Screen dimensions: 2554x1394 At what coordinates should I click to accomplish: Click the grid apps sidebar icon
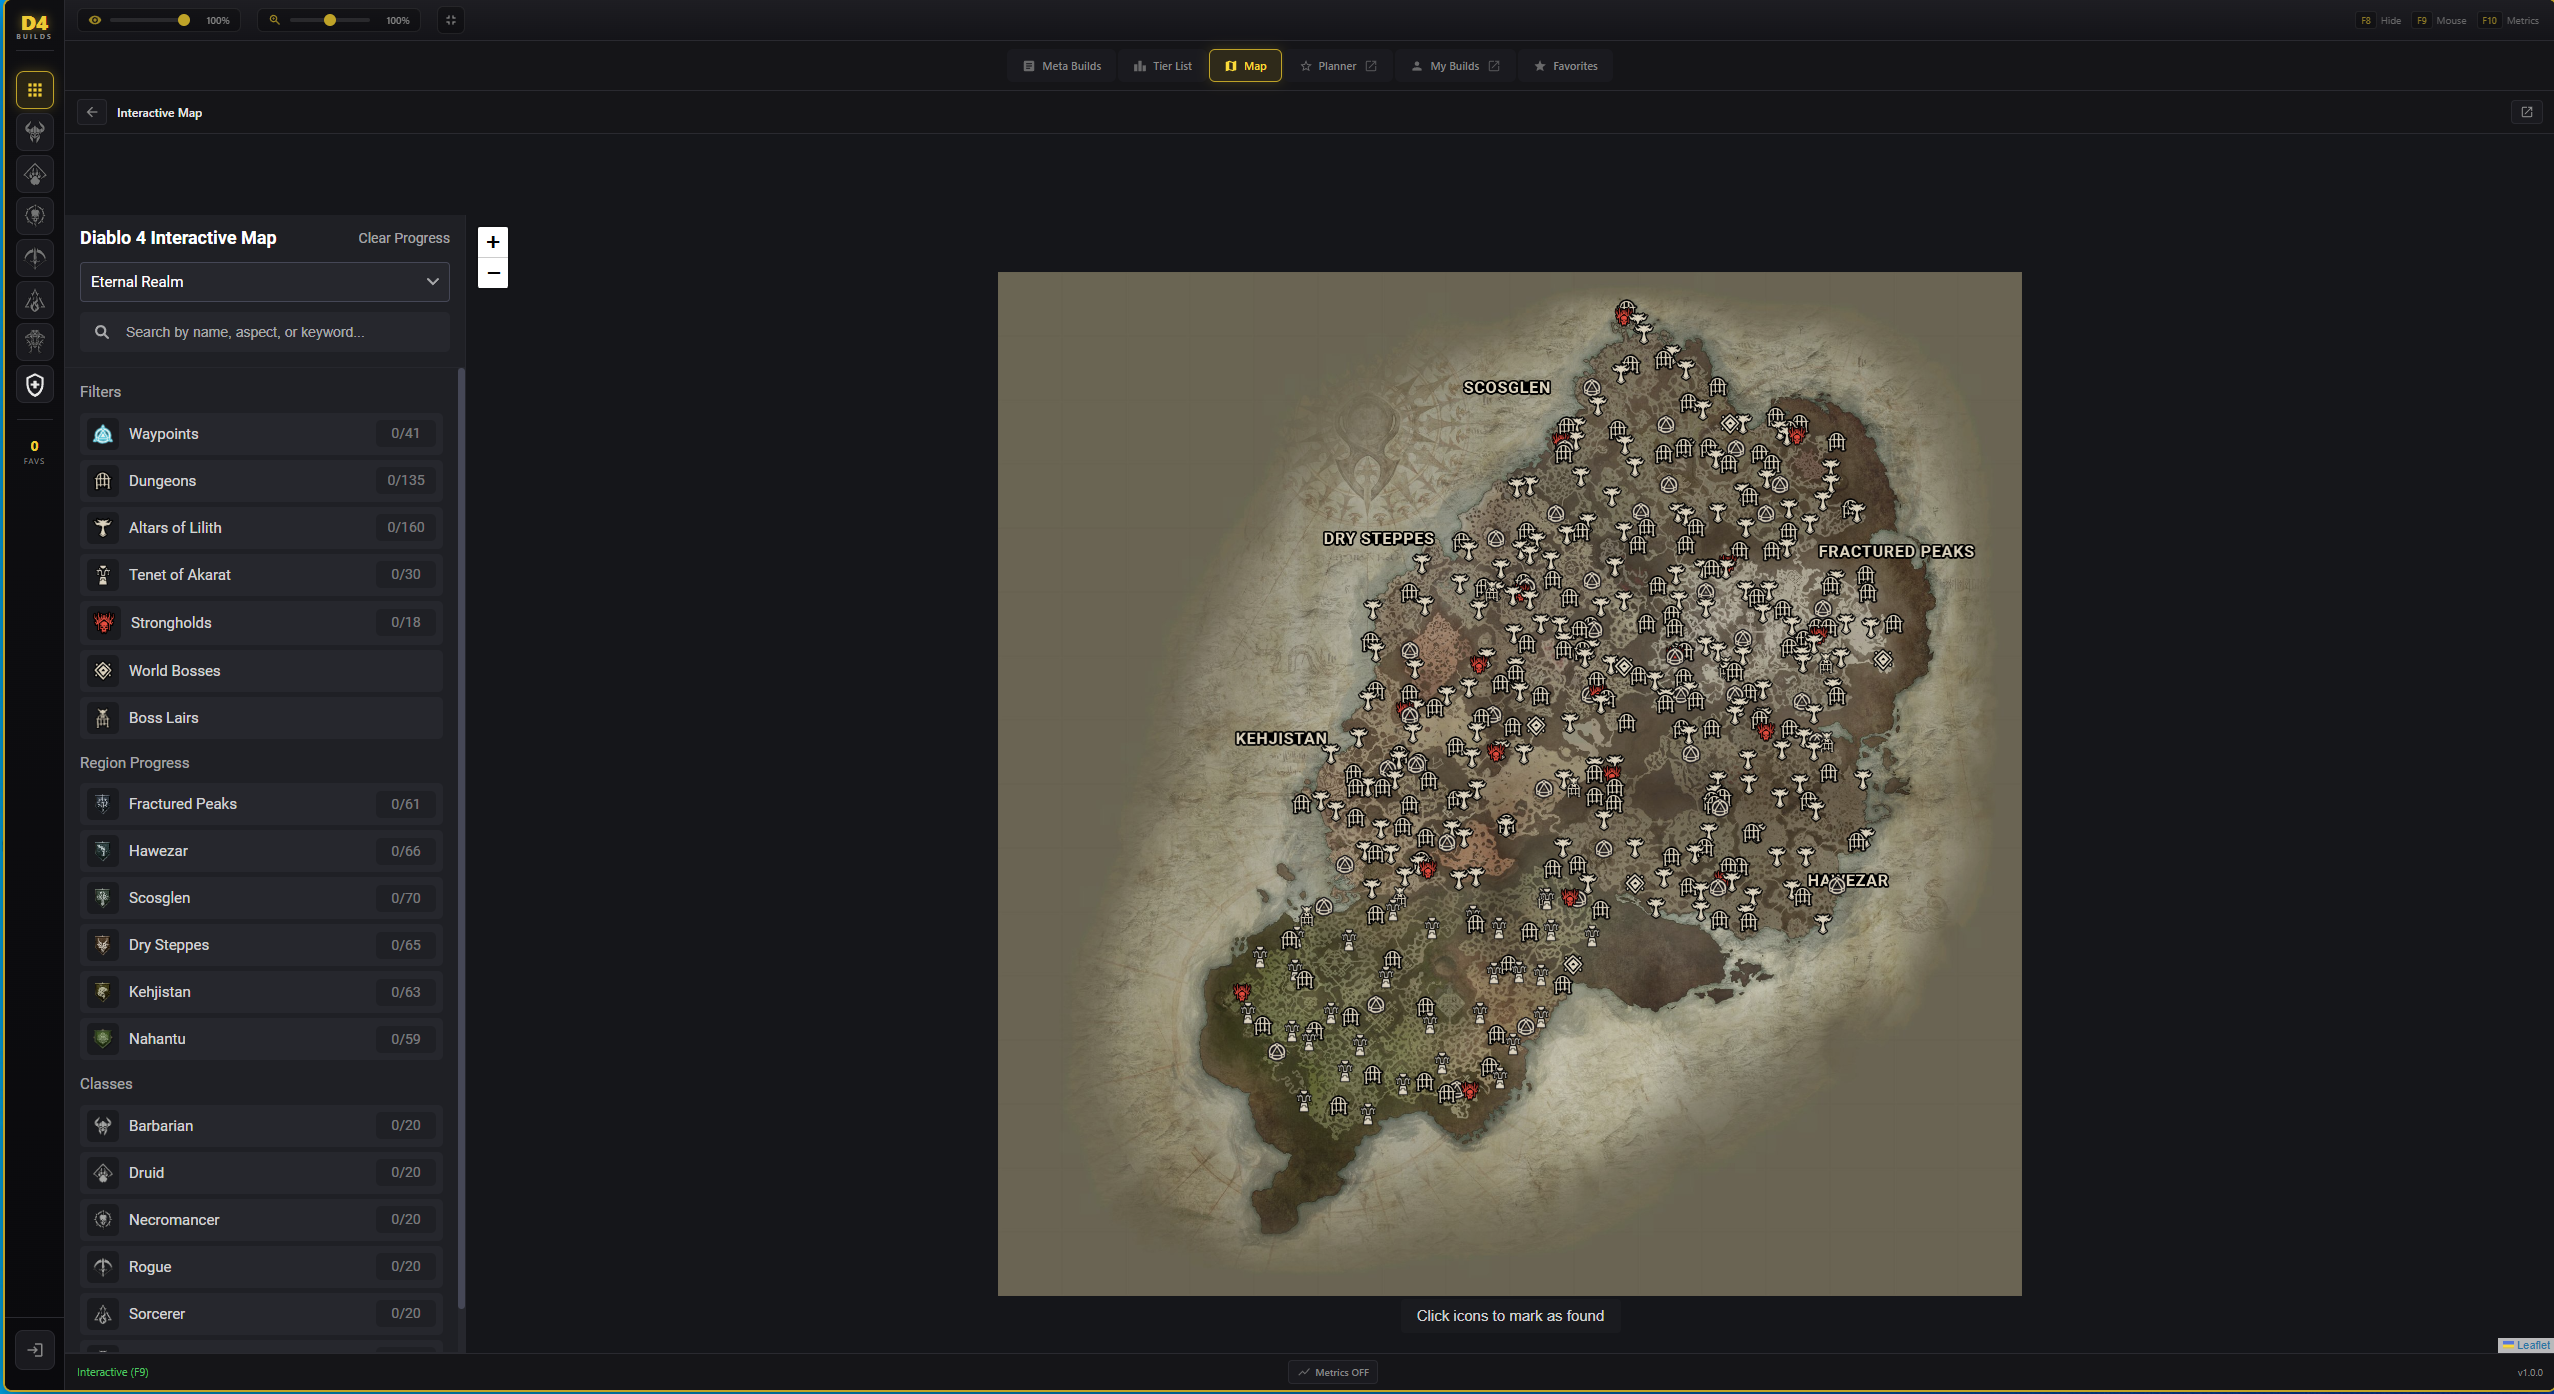point(35,90)
